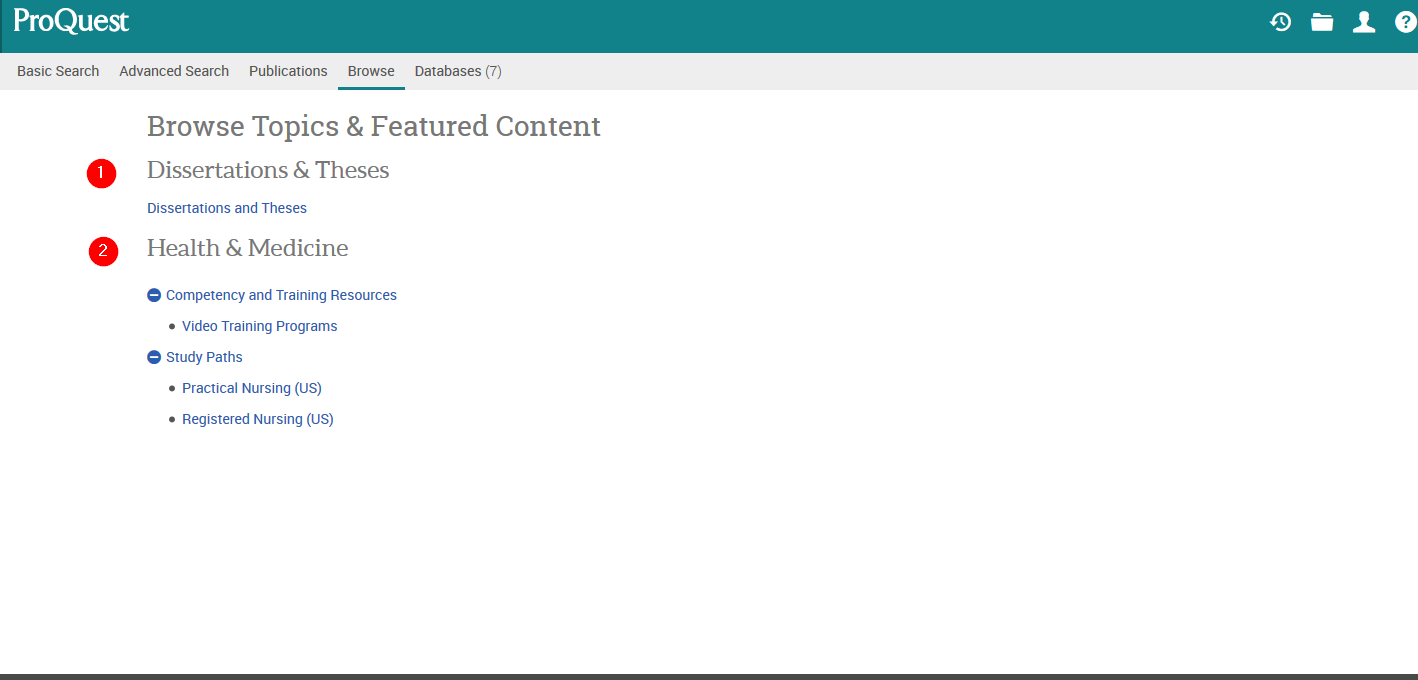Click the red number 1 marker
Screen dimensions: 1418x680
101,173
